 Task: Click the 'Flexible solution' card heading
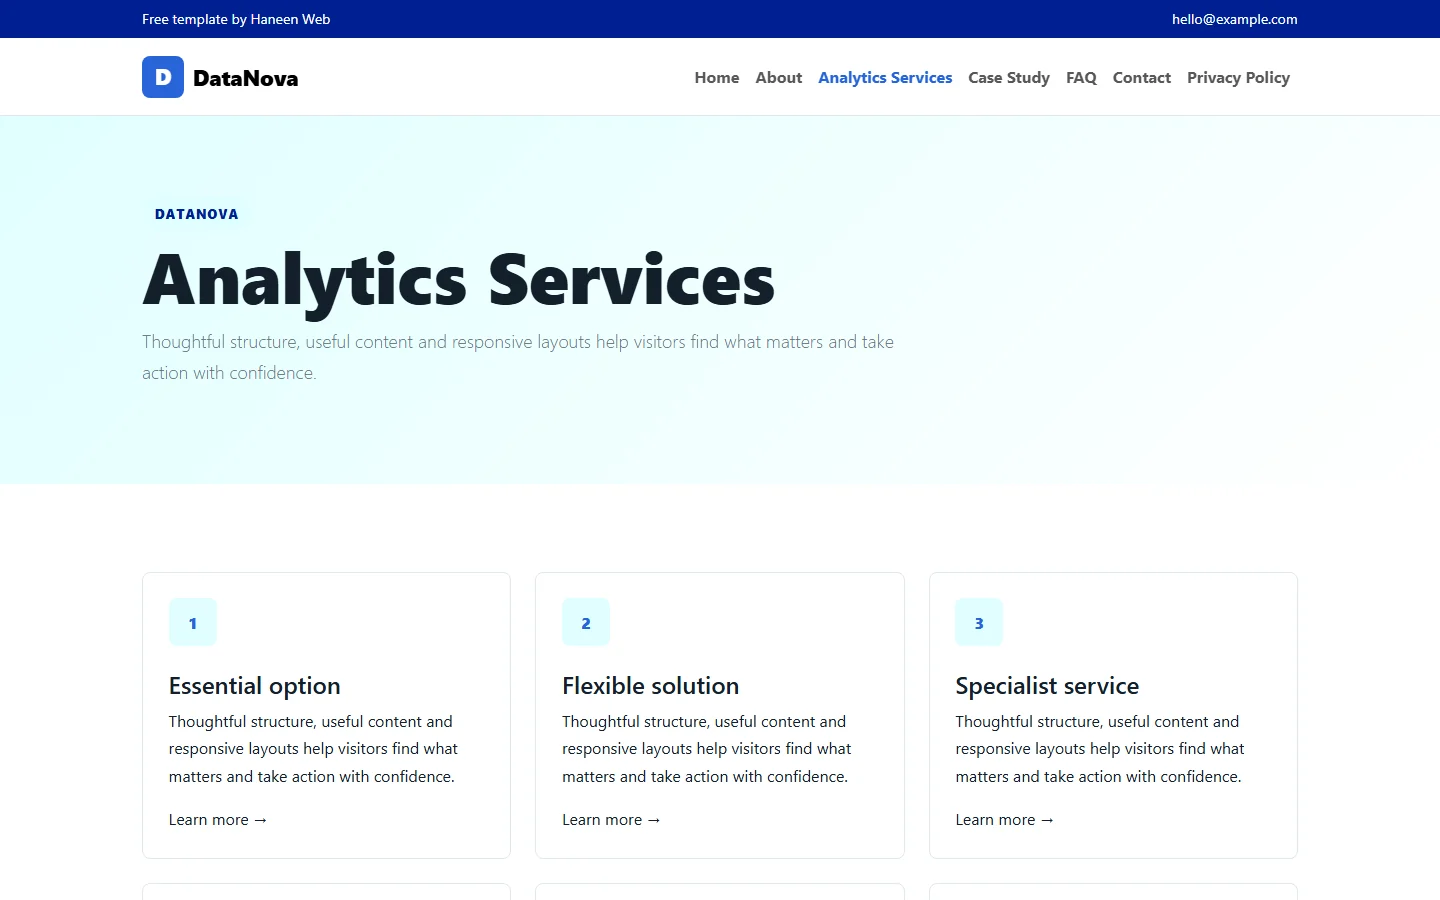[651, 686]
